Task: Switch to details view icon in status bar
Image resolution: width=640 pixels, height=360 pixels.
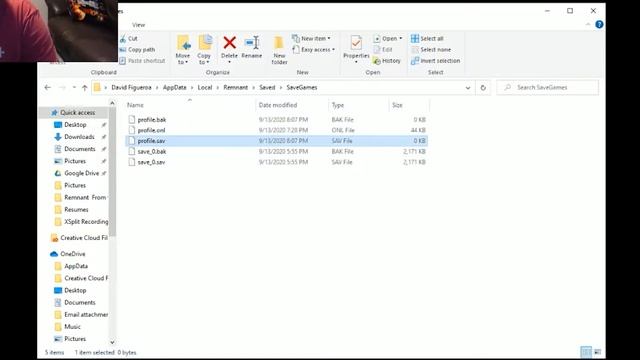Action: (x=586, y=351)
